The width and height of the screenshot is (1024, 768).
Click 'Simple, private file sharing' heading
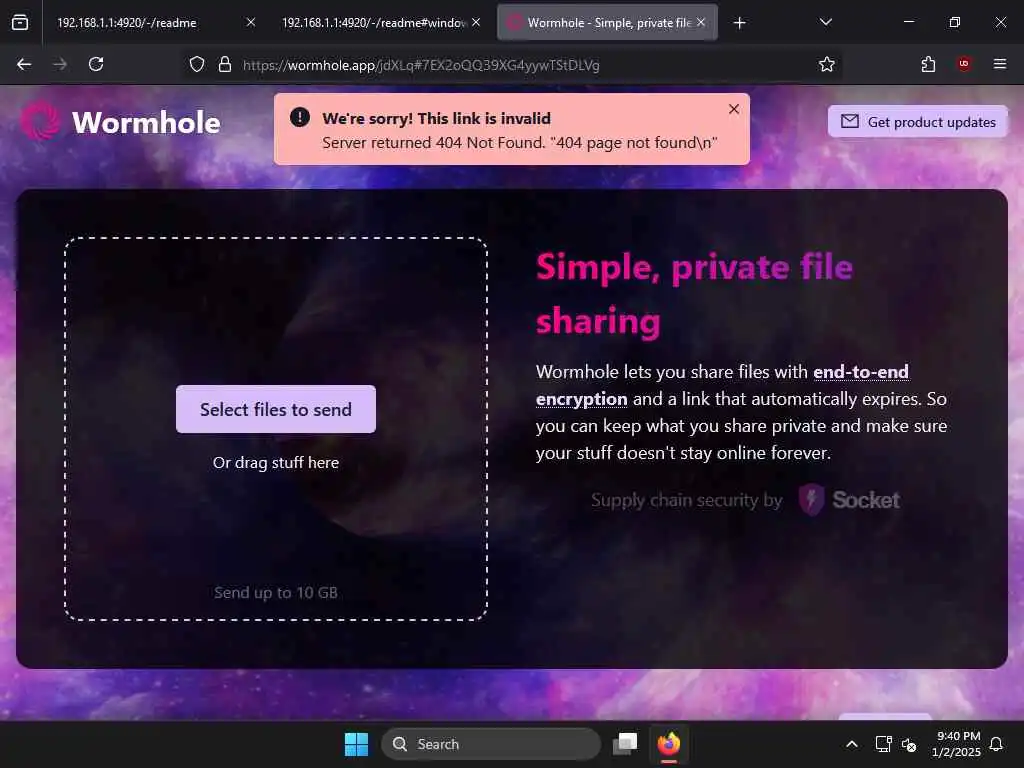694,294
